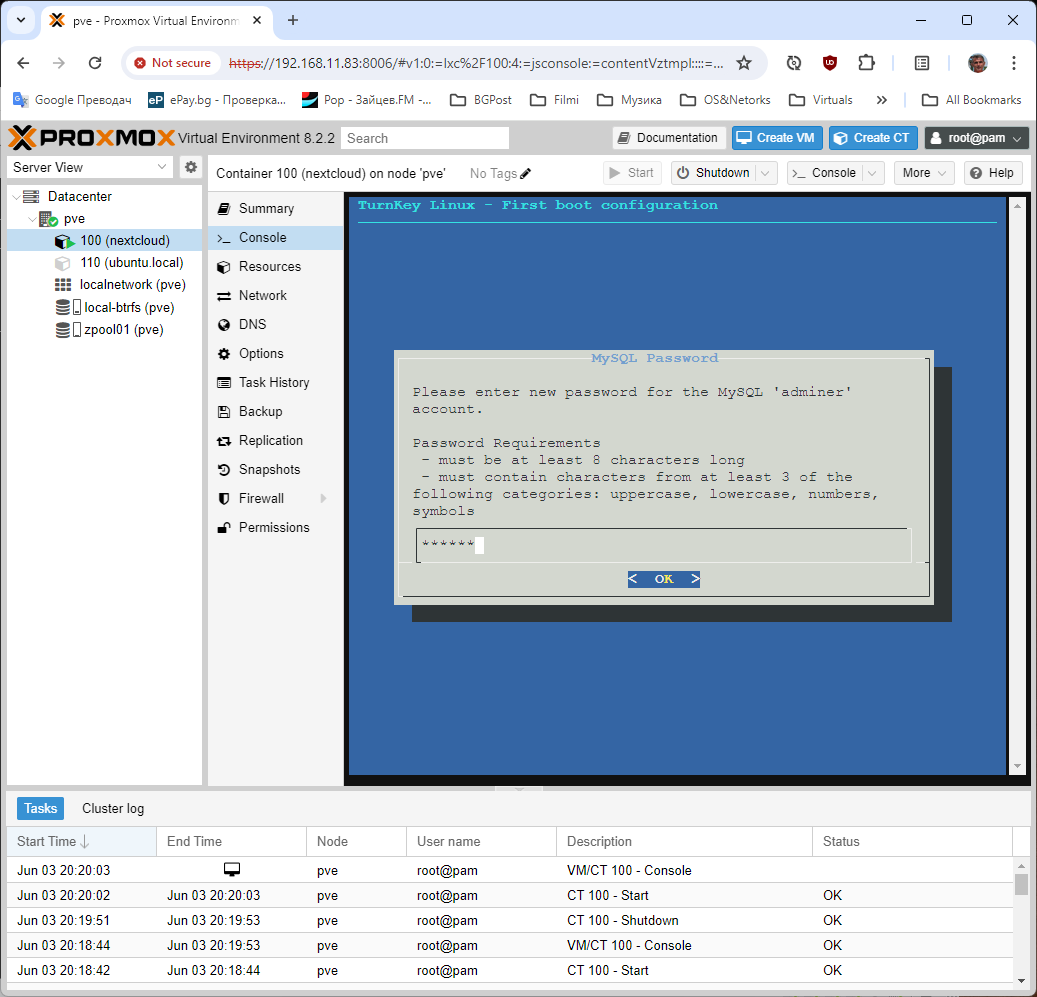This screenshot has width=1037, height=997.
Task: Open the OS&Netorks bookmark folder
Action: [726, 100]
